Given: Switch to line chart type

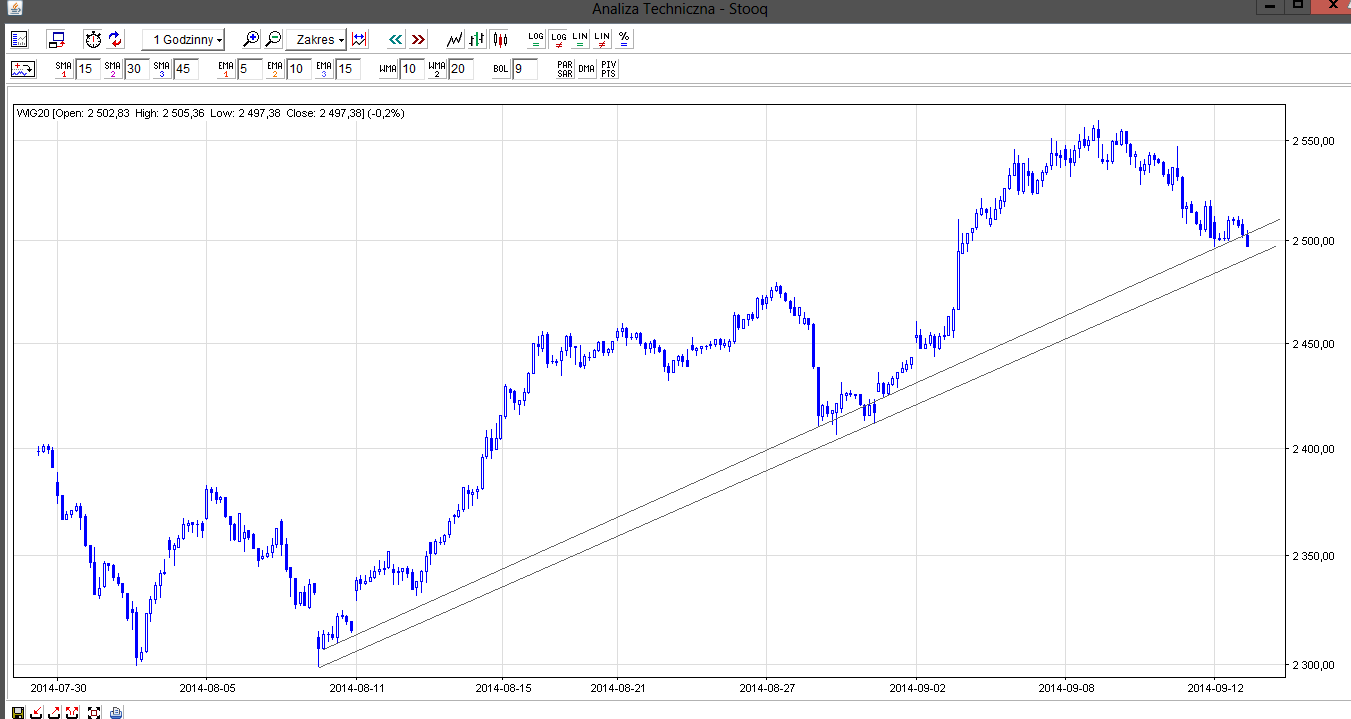Looking at the screenshot, I should point(455,39).
